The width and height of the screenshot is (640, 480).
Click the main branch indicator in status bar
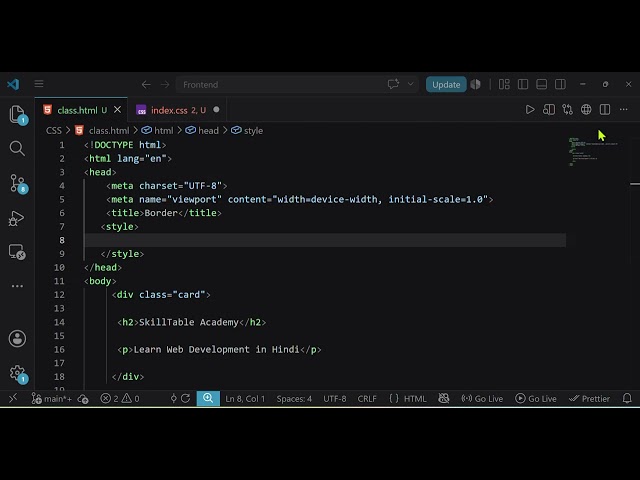pos(52,398)
